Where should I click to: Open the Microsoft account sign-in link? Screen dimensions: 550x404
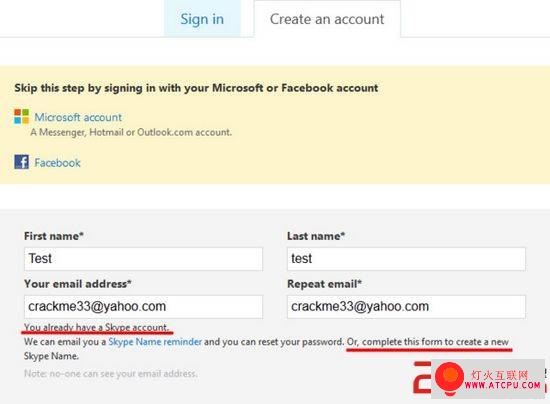pyautogui.click(x=78, y=117)
